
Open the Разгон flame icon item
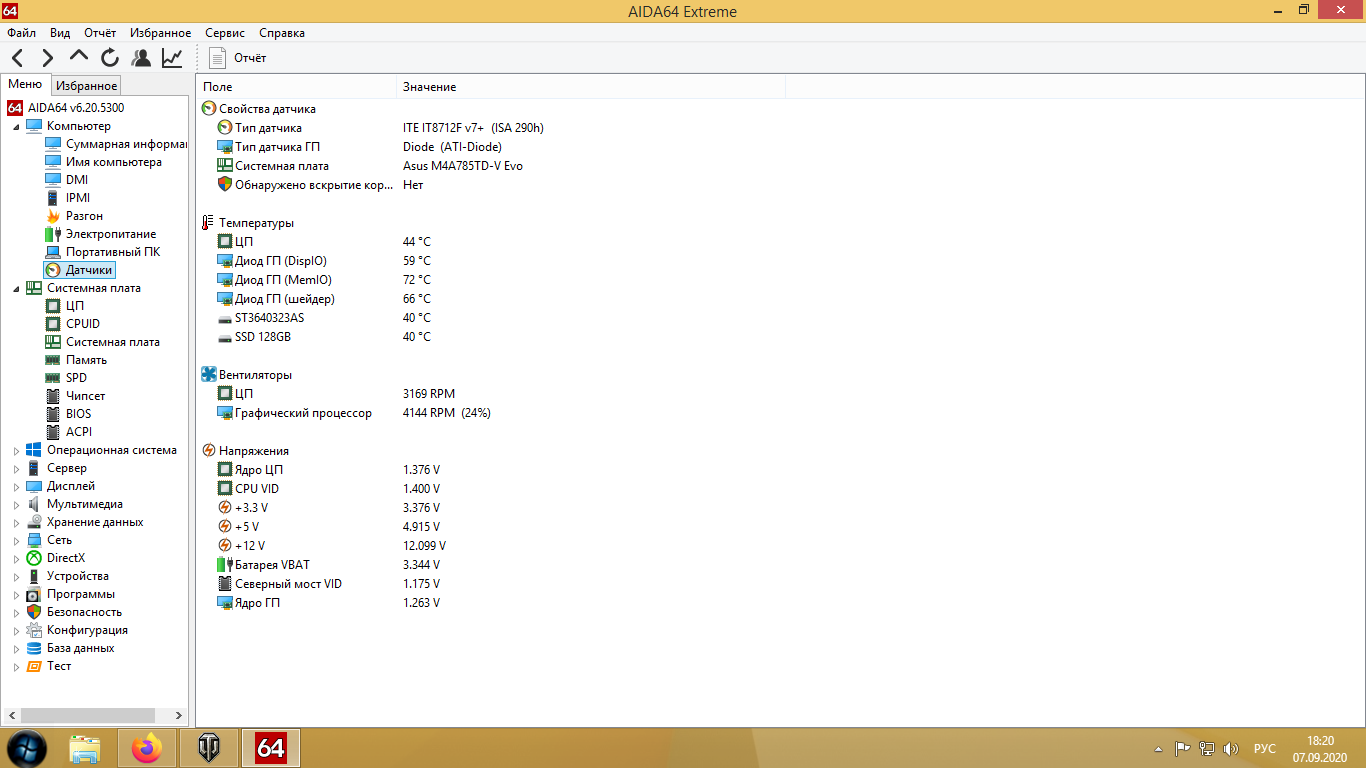point(53,216)
